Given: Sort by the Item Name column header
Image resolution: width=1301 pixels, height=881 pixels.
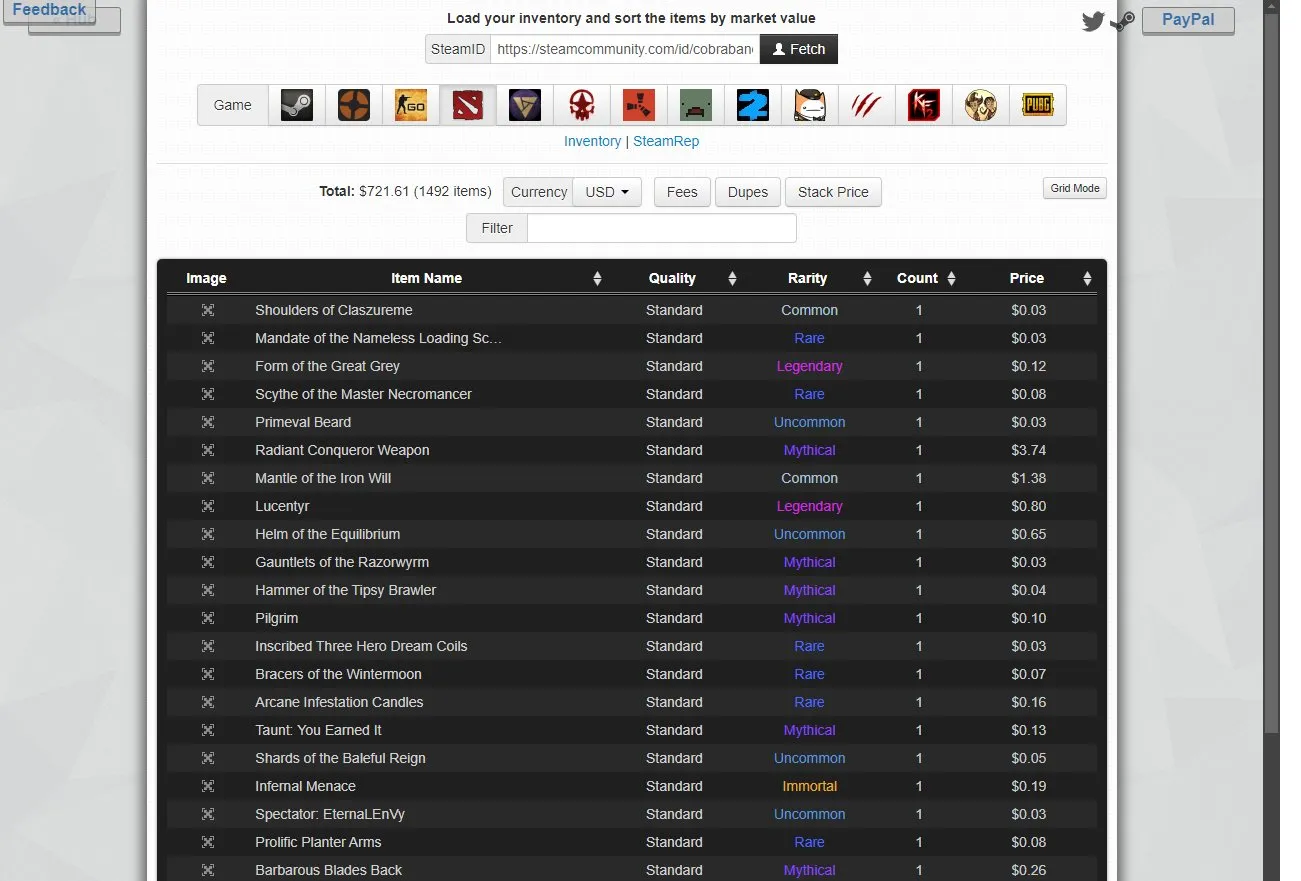Looking at the screenshot, I should tap(426, 278).
